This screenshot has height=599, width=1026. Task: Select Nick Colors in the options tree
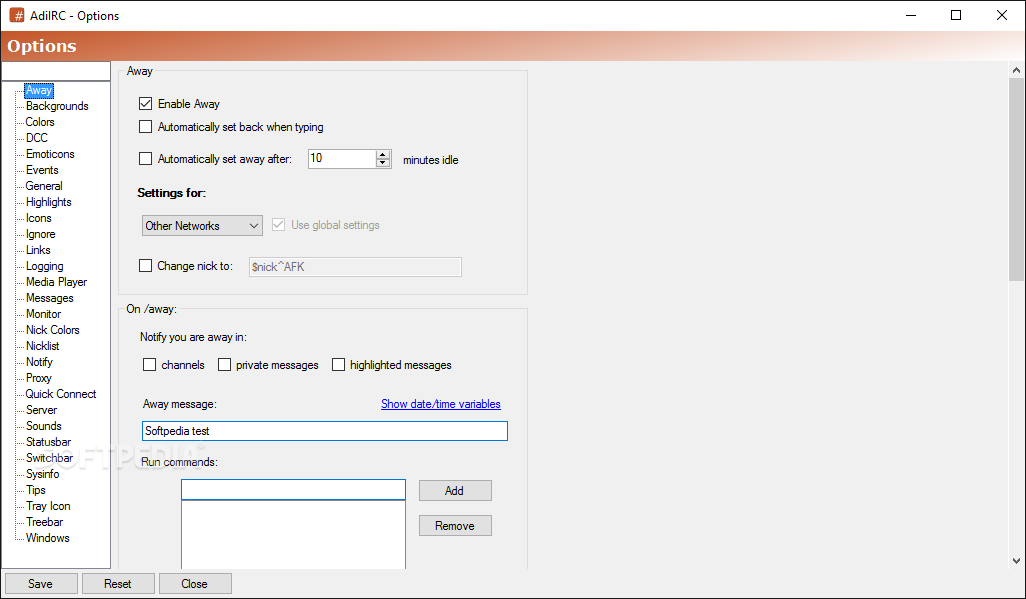tap(52, 330)
